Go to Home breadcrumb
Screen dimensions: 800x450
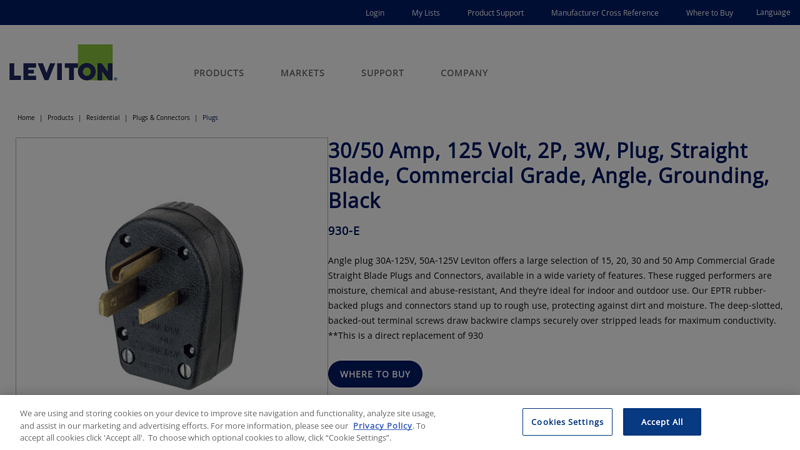point(26,117)
